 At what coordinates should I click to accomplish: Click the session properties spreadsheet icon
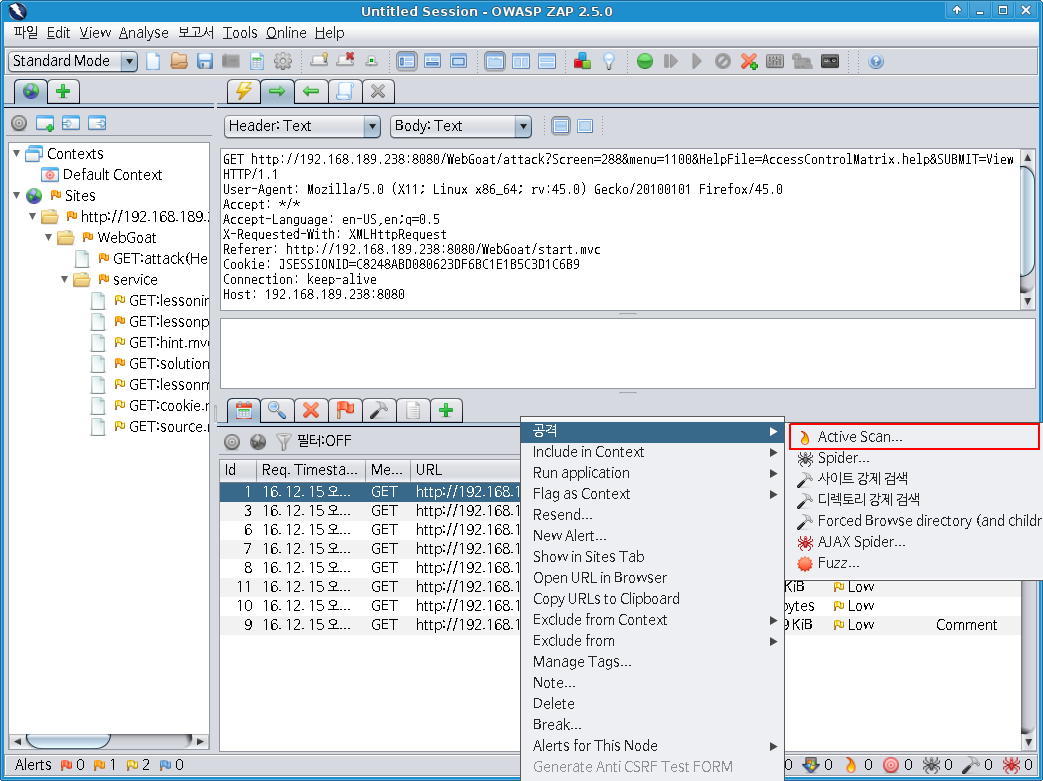pyautogui.click(x=257, y=61)
